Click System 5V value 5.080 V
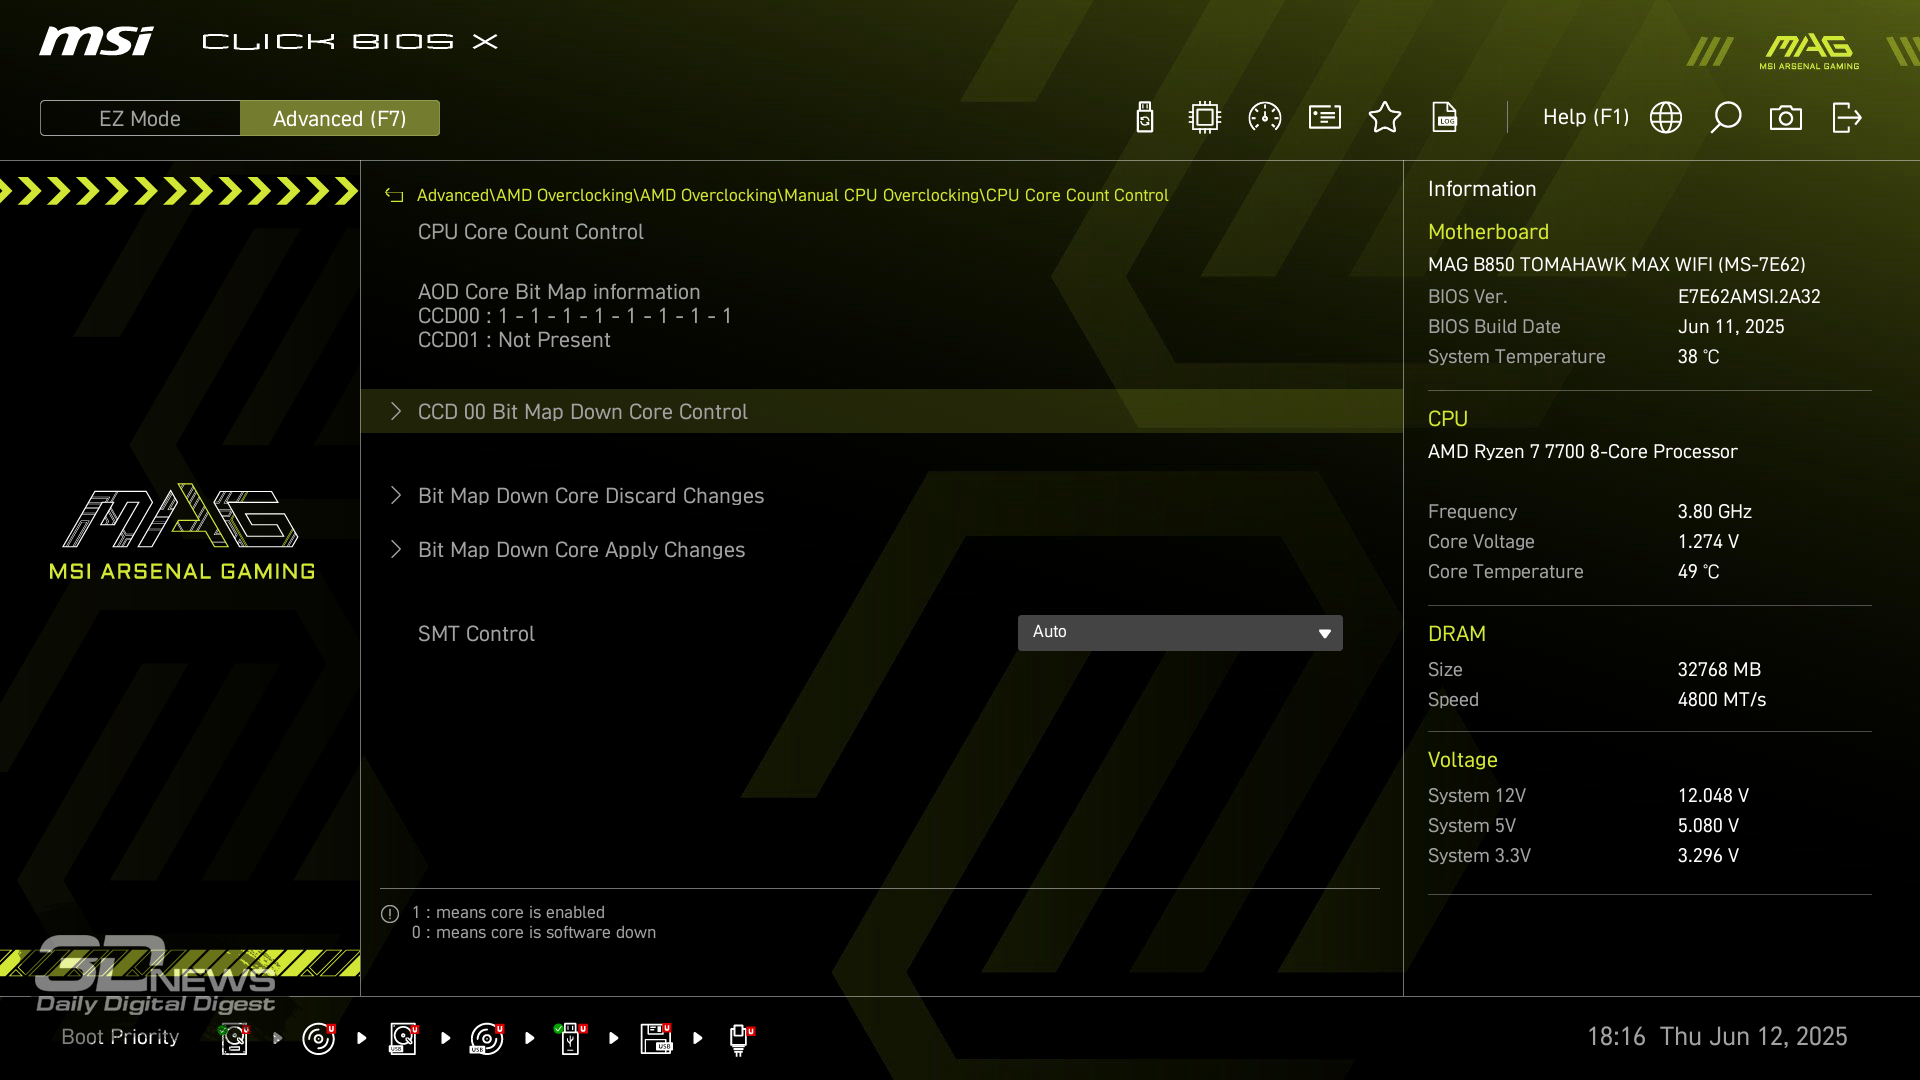This screenshot has height=1080, width=1920. coord(1708,826)
